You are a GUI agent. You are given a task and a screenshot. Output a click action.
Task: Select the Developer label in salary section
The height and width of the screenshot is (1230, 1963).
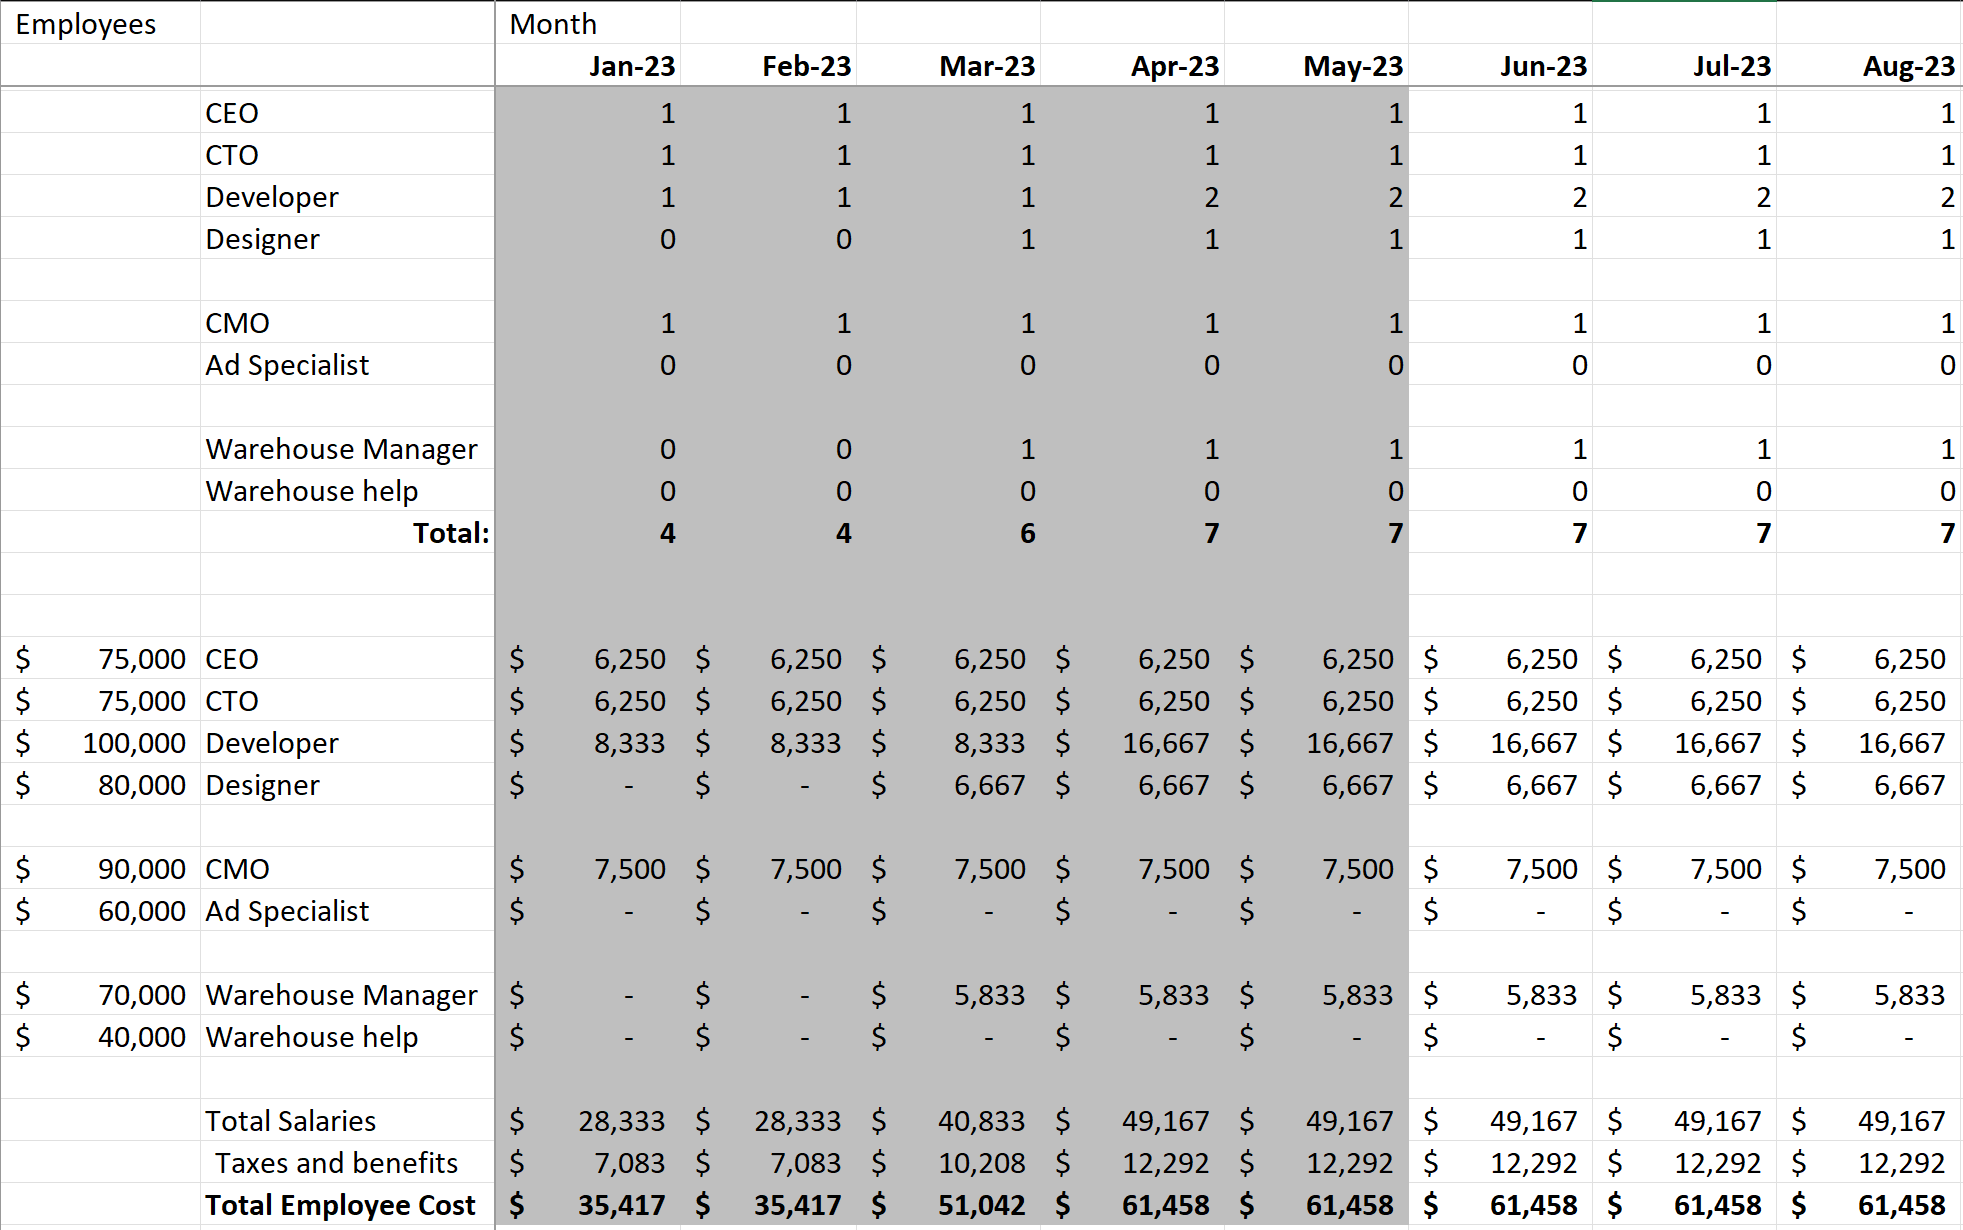point(347,742)
